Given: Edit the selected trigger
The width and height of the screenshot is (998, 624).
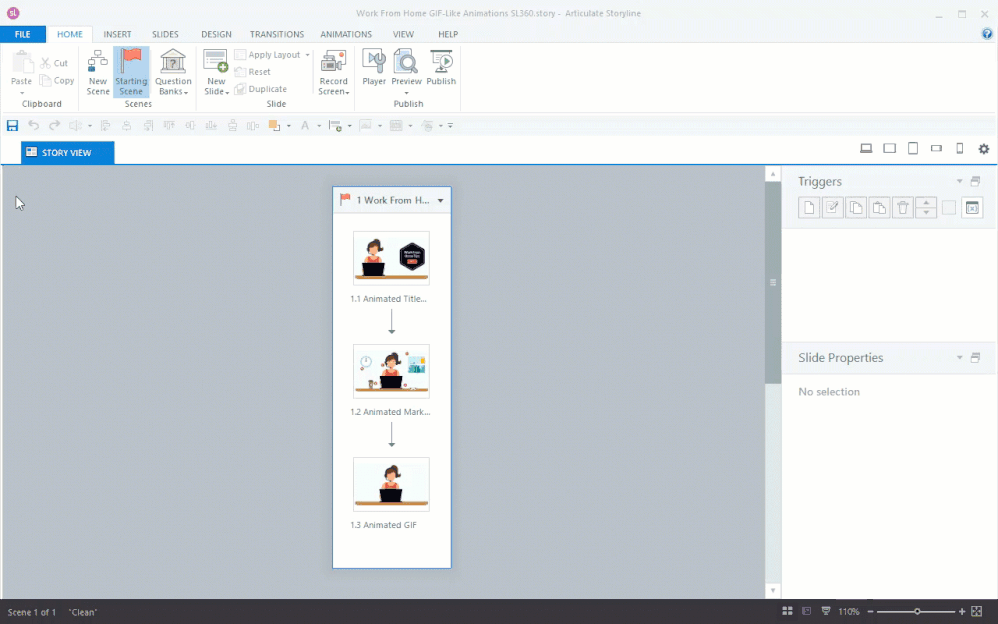Looking at the screenshot, I should (833, 208).
